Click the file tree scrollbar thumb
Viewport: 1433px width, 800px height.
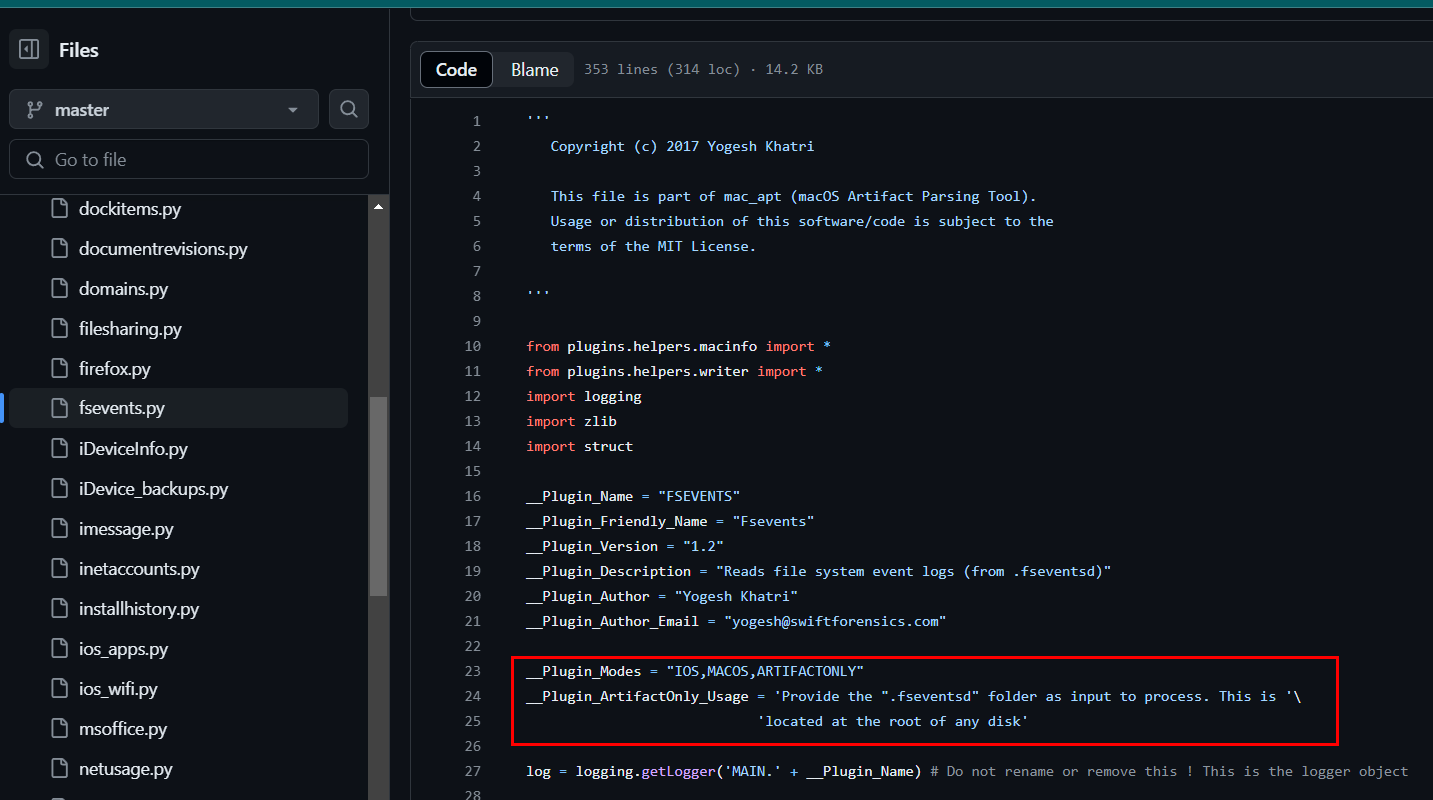click(378, 495)
